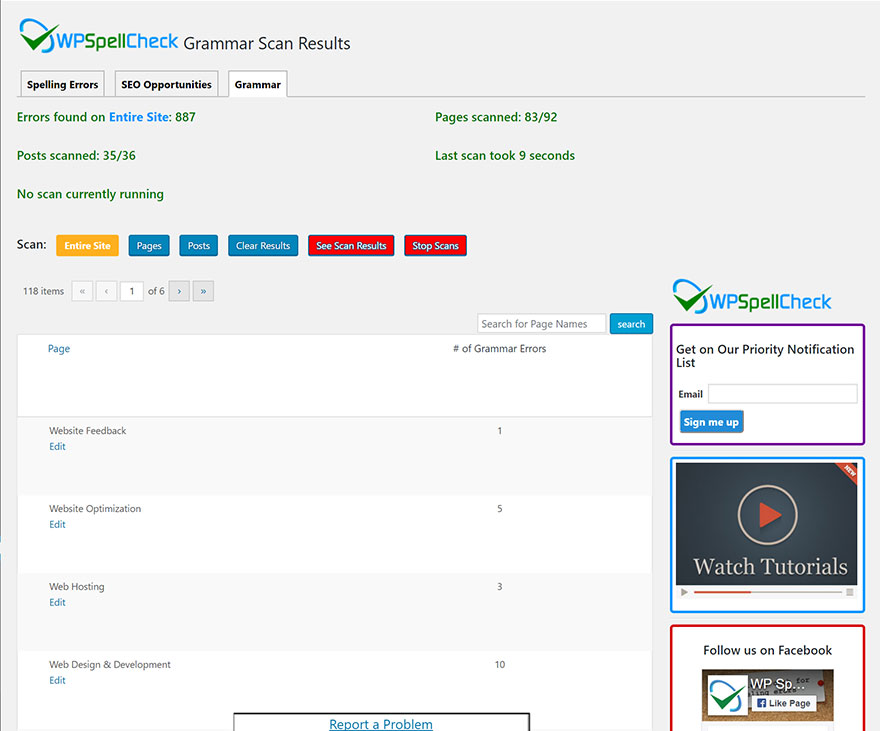The height and width of the screenshot is (731, 880).
Task: Edit the Website Feedback page
Action: 57,447
